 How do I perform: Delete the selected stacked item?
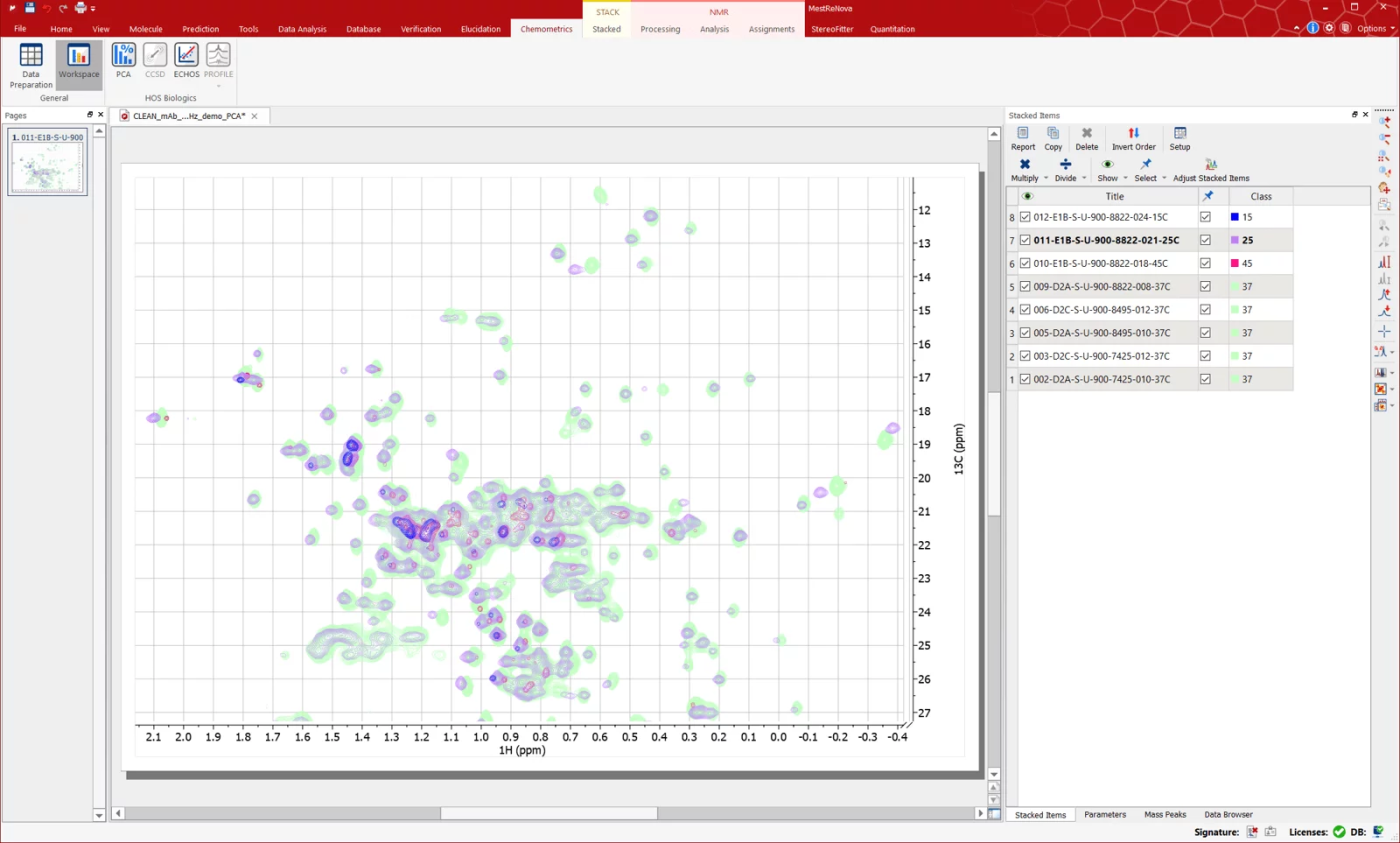point(1086,138)
